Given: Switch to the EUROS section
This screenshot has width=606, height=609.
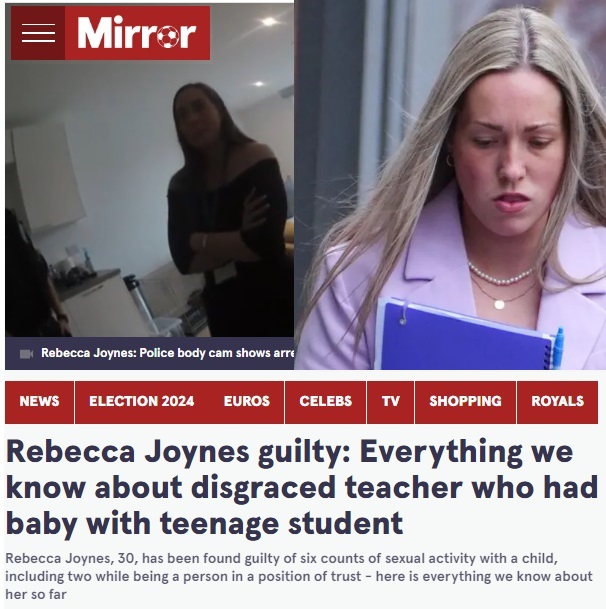Looking at the screenshot, I should tap(247, 402).
